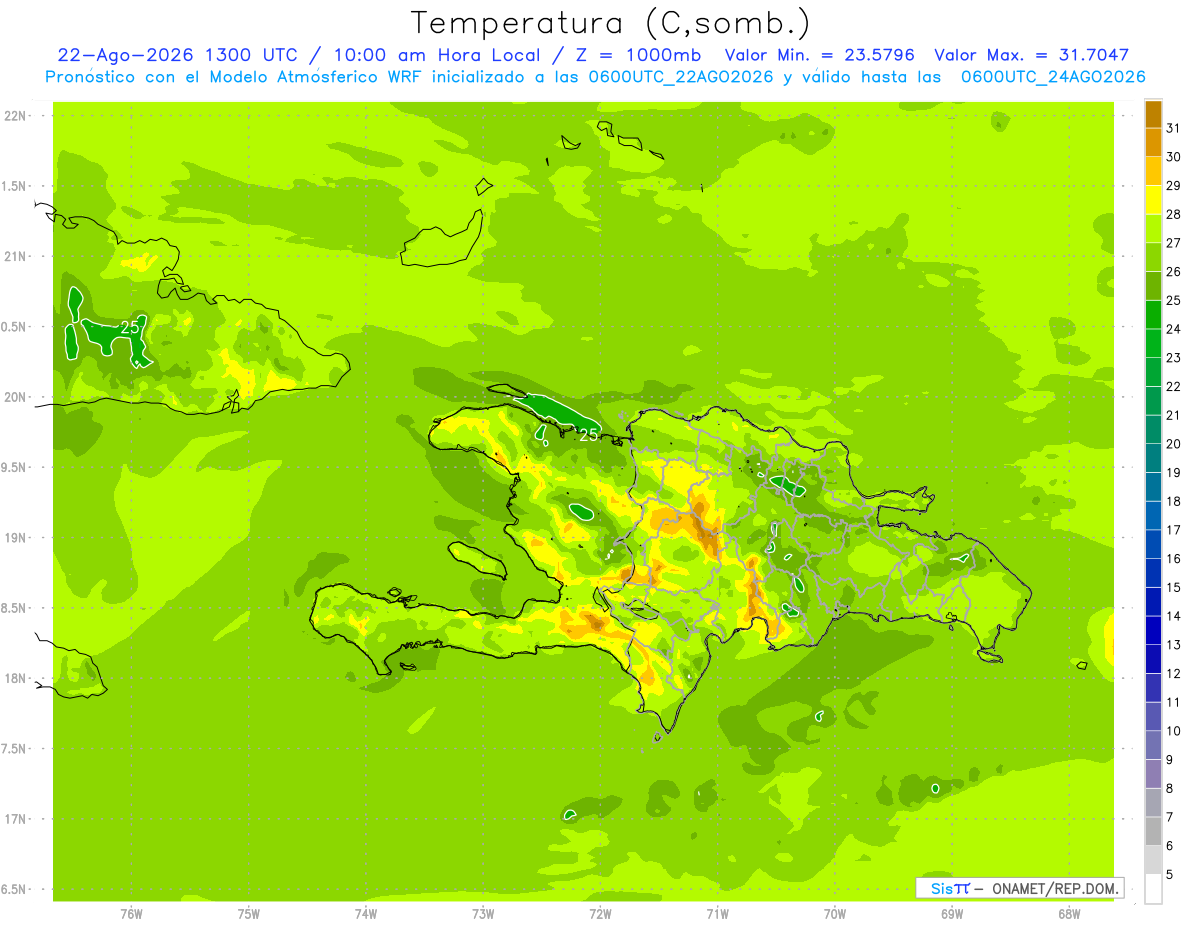
Task: Click the '22N' latitude label
Action: pos(14,115)
